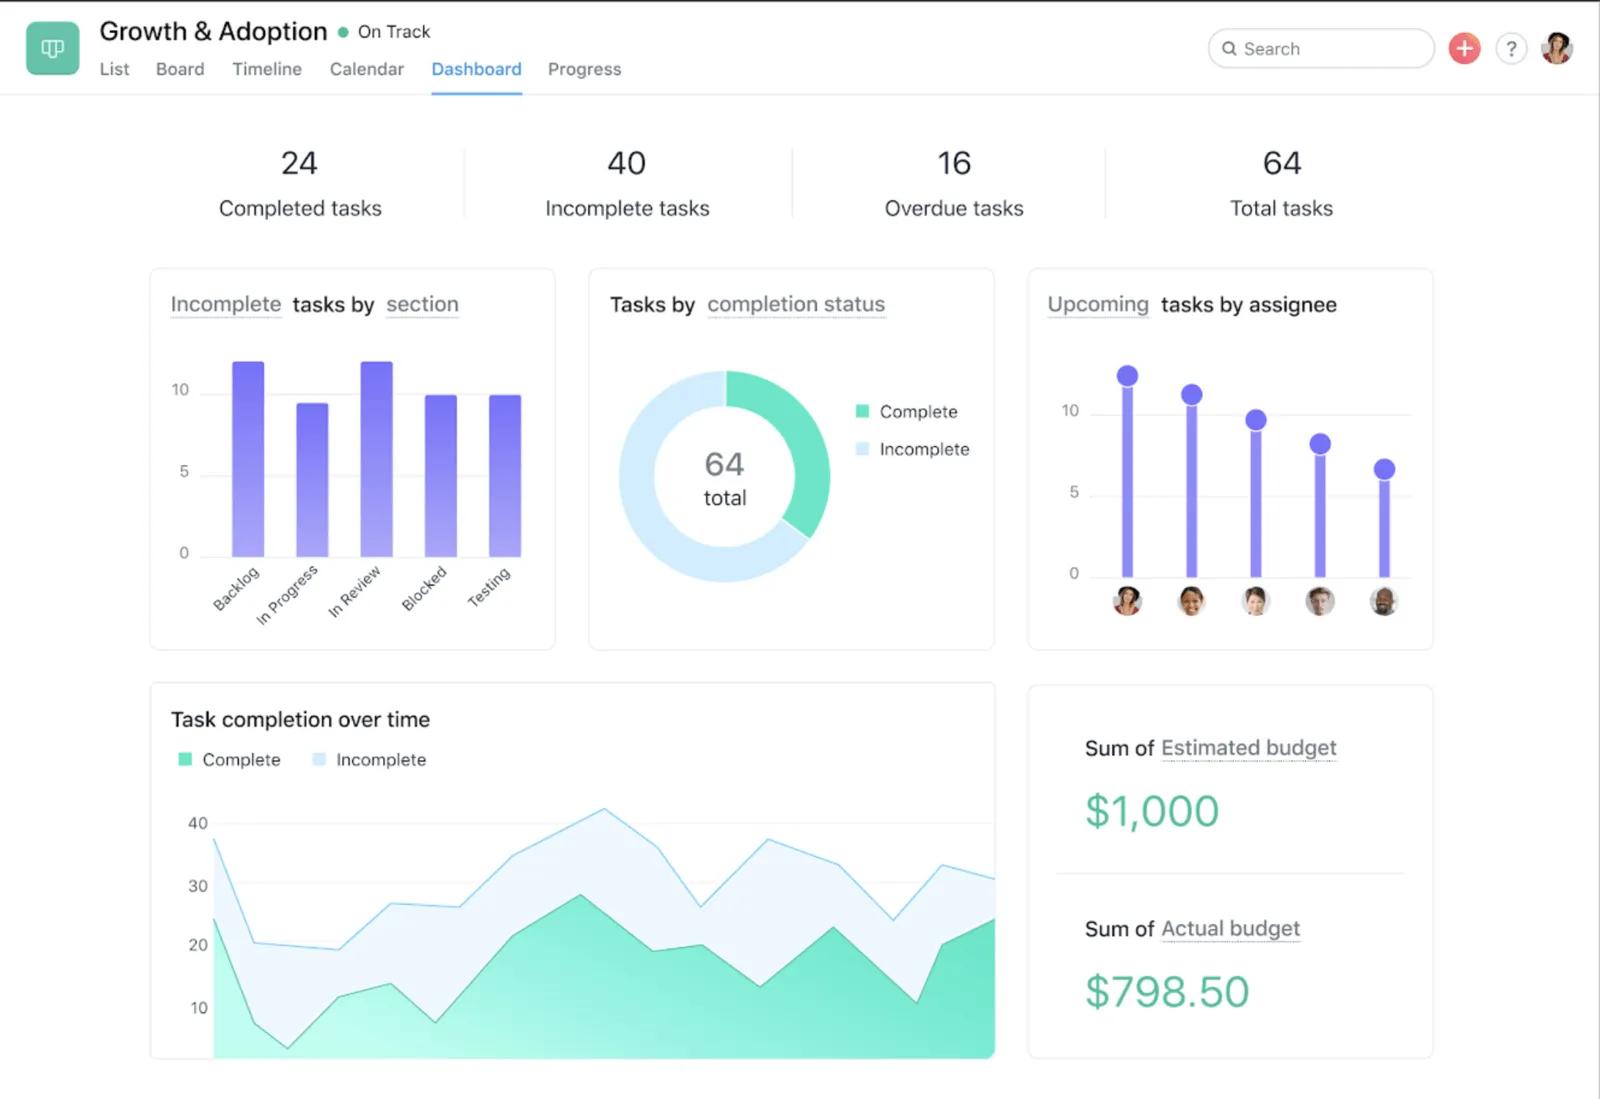Toggle Complete in the donut chart legend
The width and height of the screenshot is (1600, 1099).
(x=917, y=411)
